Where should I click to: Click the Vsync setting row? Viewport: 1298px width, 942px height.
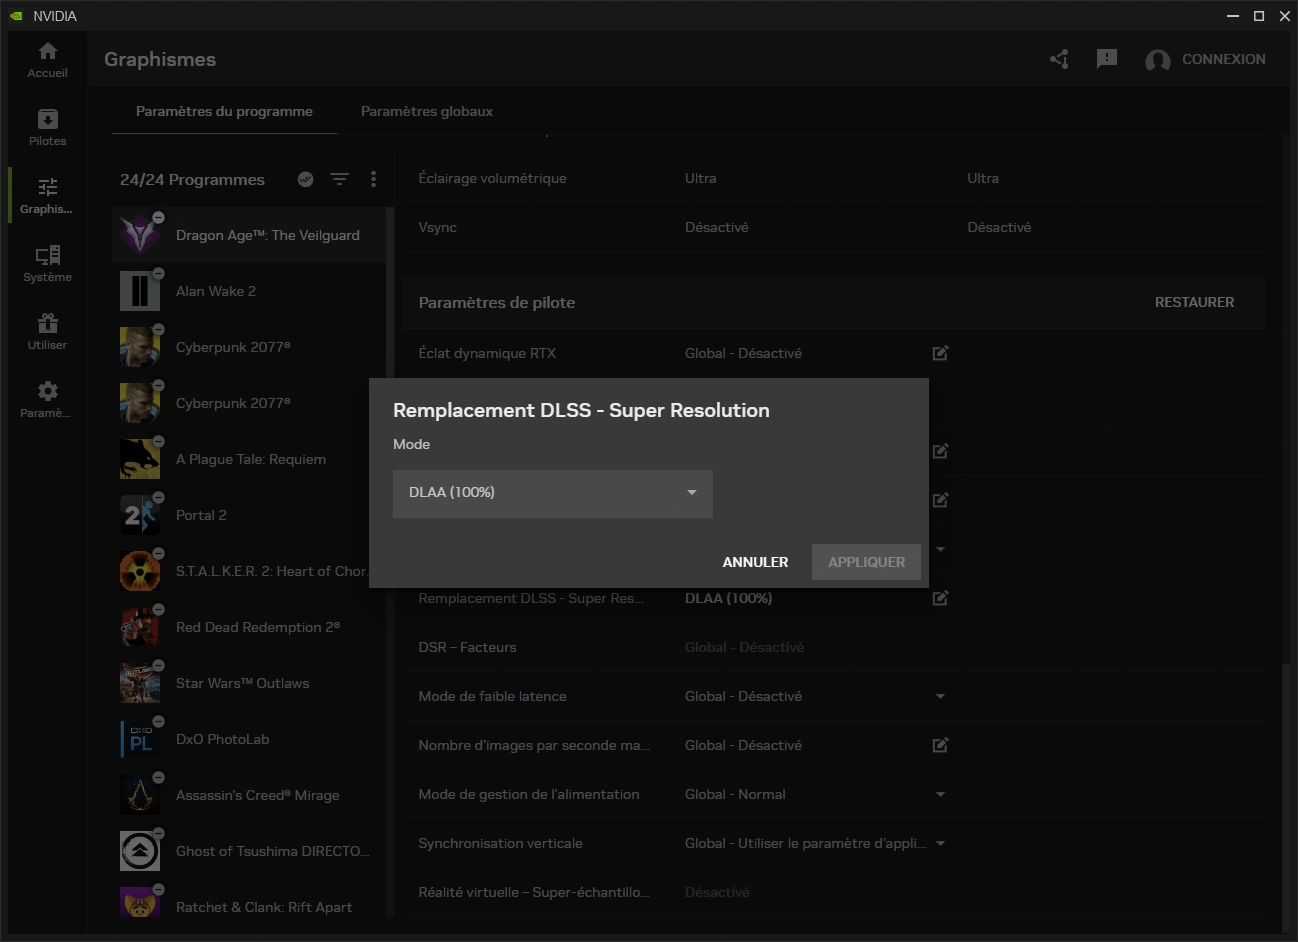click(x=835, y=227)
